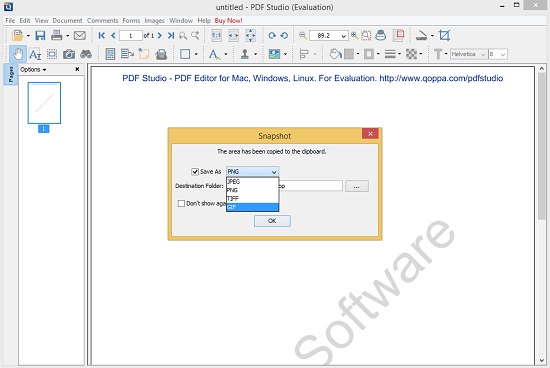This screenshot has width=550, height=368.
Task: Open the Images menu
Action: coord(154,21)
